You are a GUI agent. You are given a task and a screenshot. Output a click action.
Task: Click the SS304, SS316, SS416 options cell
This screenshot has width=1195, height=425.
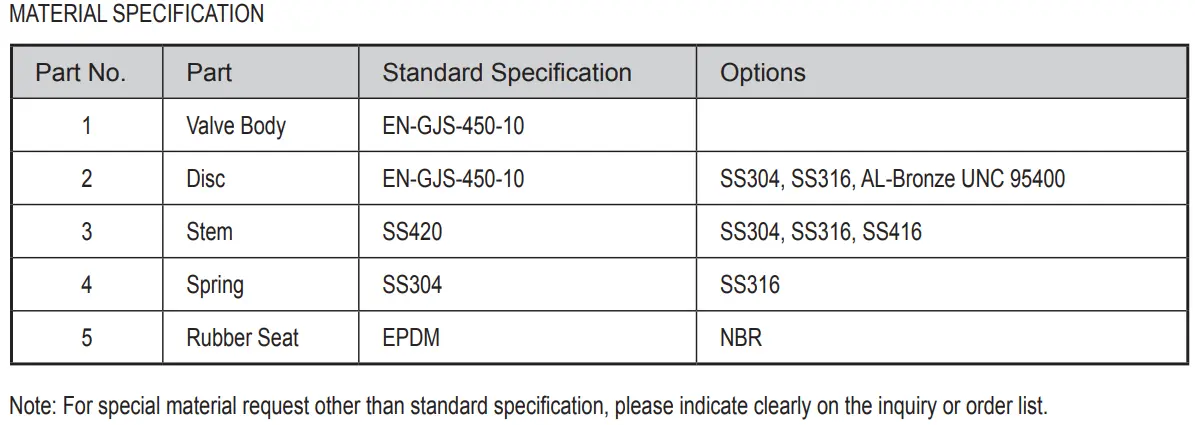coord(821,232)
